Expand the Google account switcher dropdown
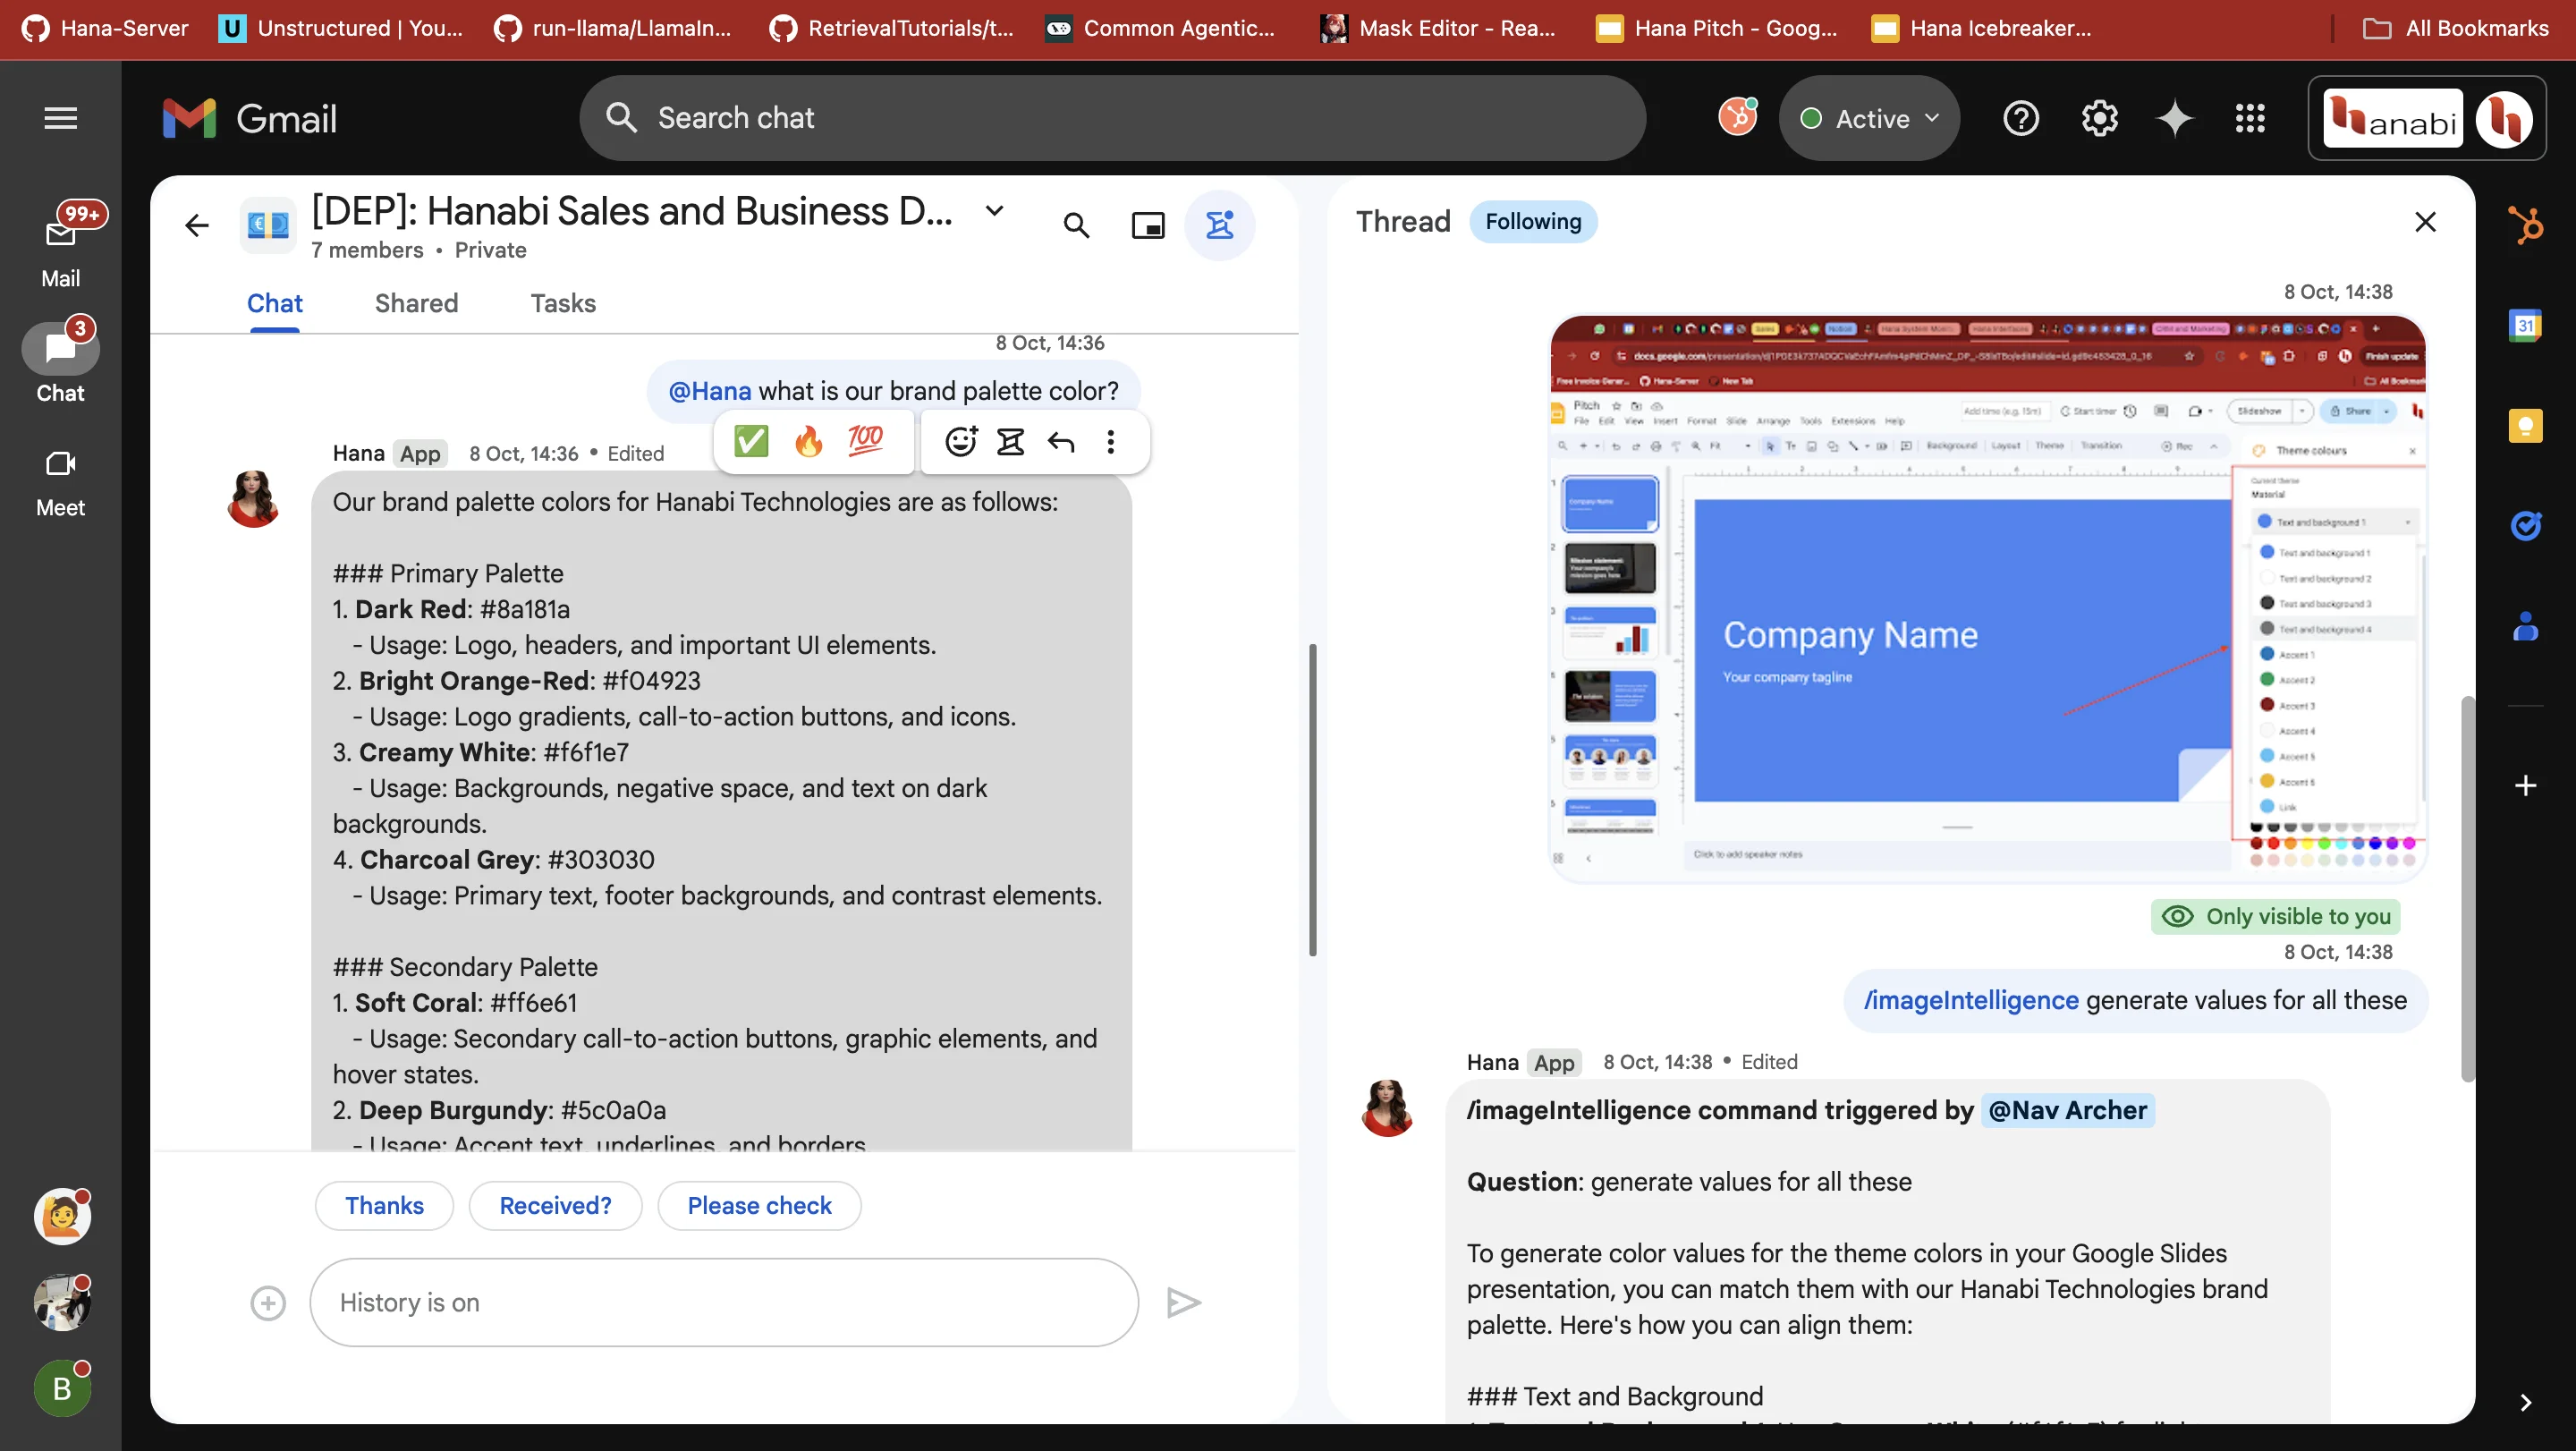Screen dimensions: 2576x1451 (2507, 117)
